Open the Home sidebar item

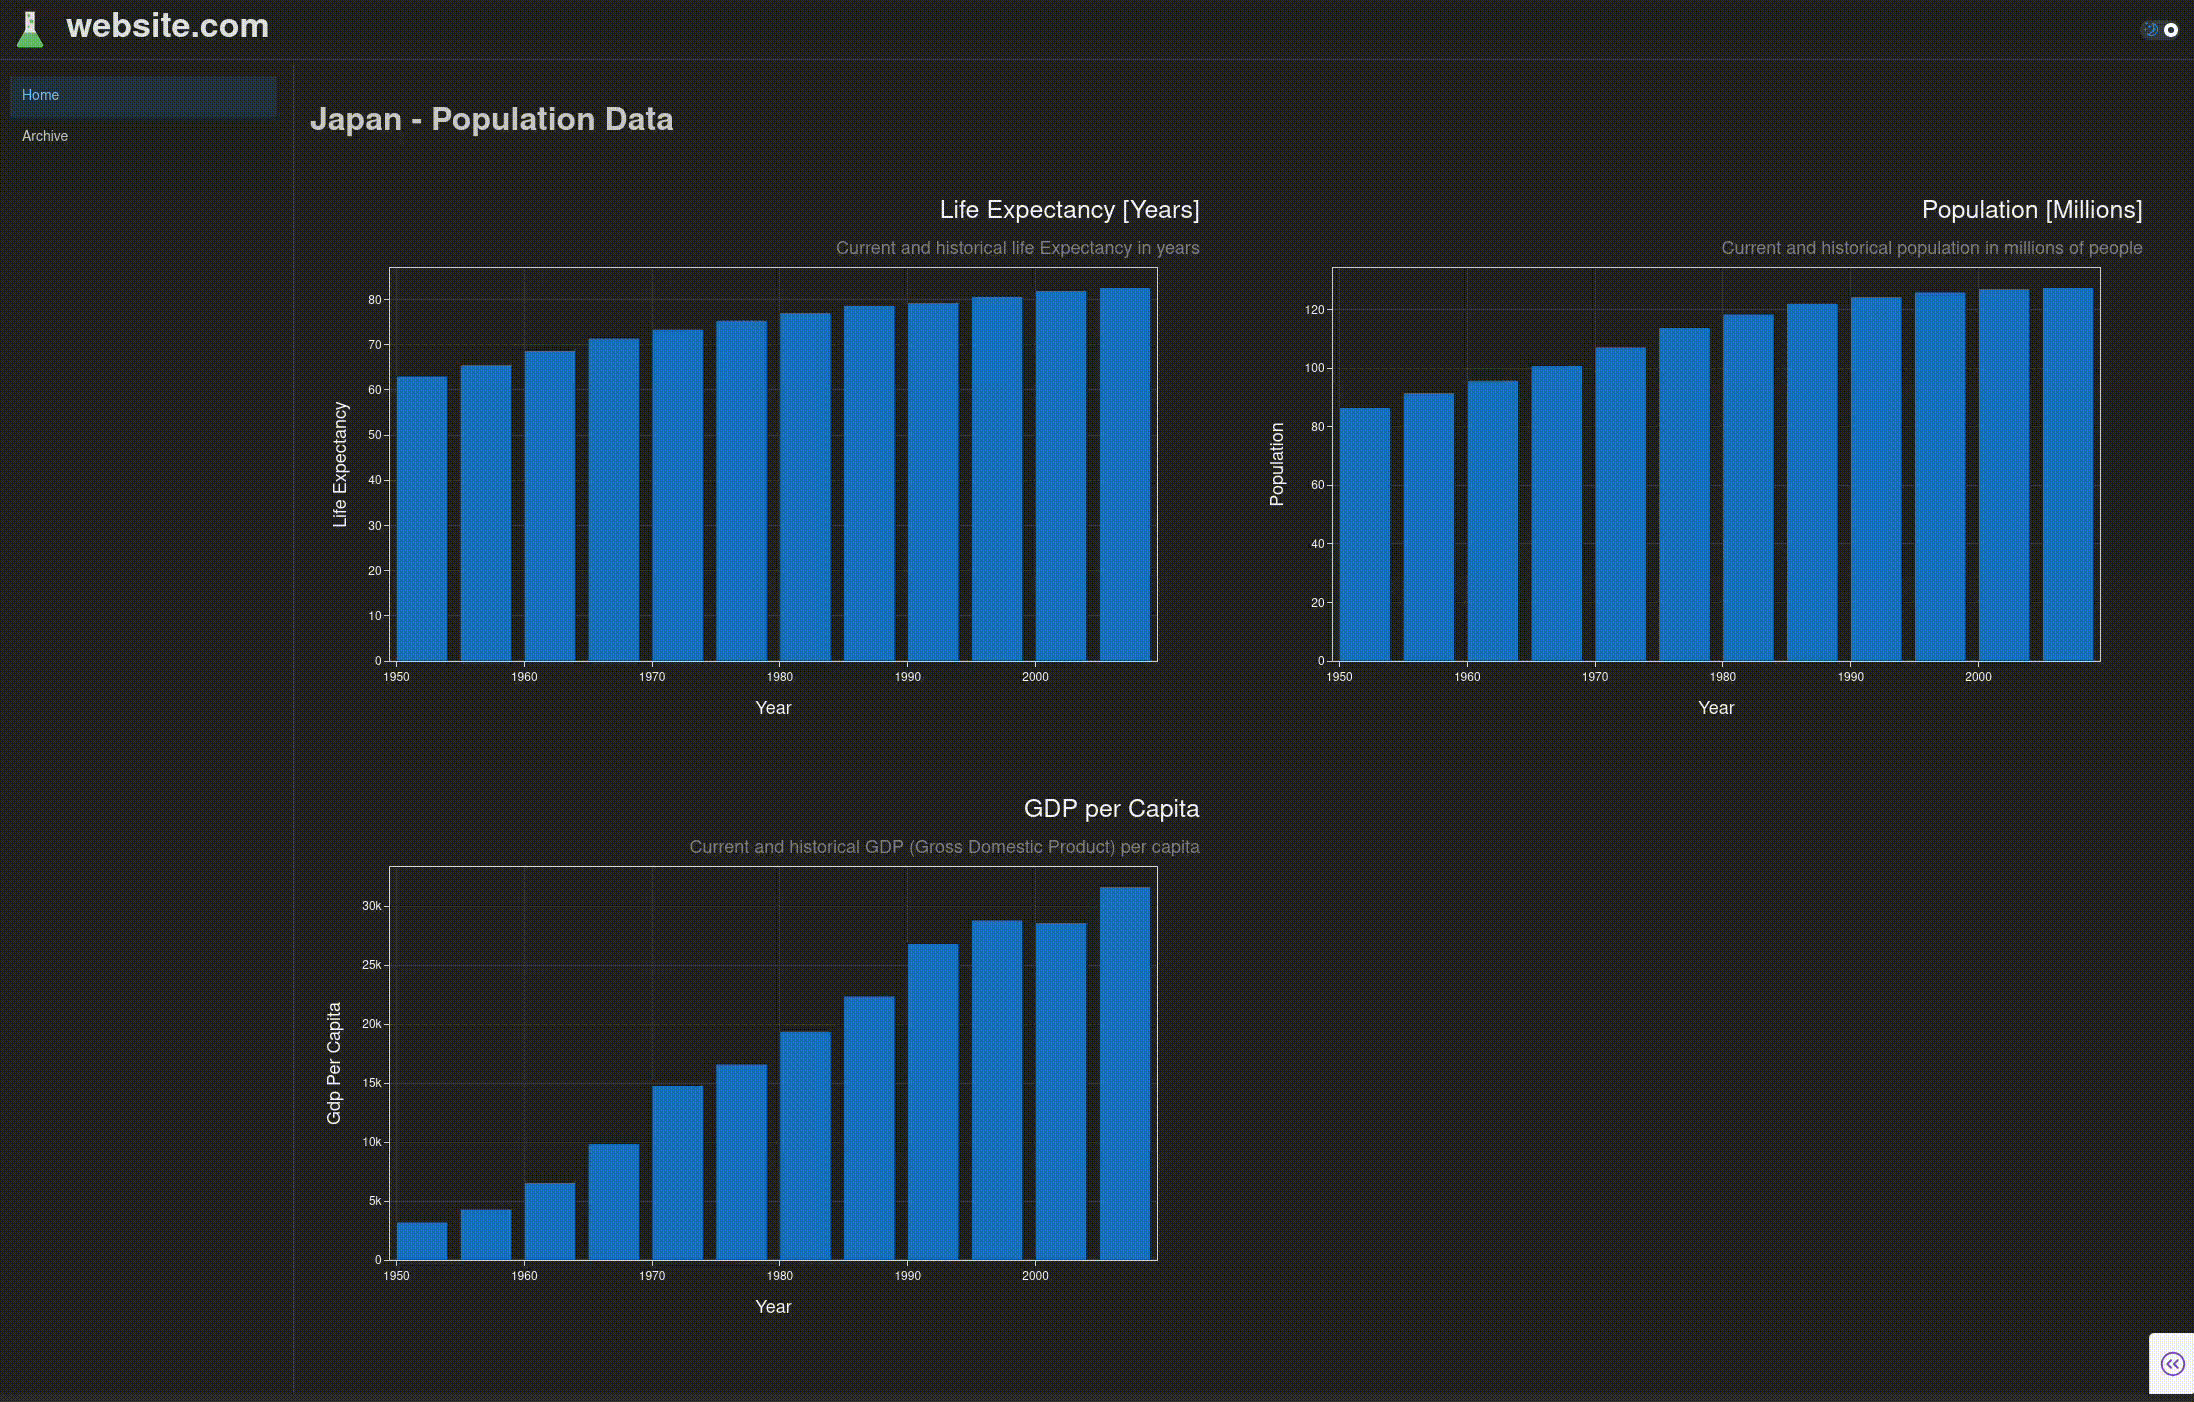coord(41,95)
